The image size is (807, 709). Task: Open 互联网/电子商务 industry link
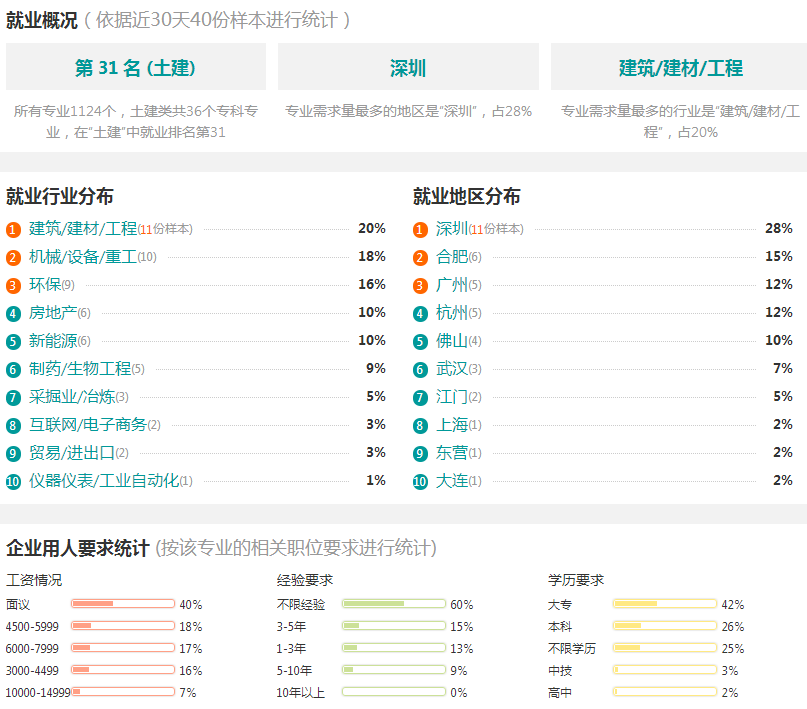click(x=88, y=424)
